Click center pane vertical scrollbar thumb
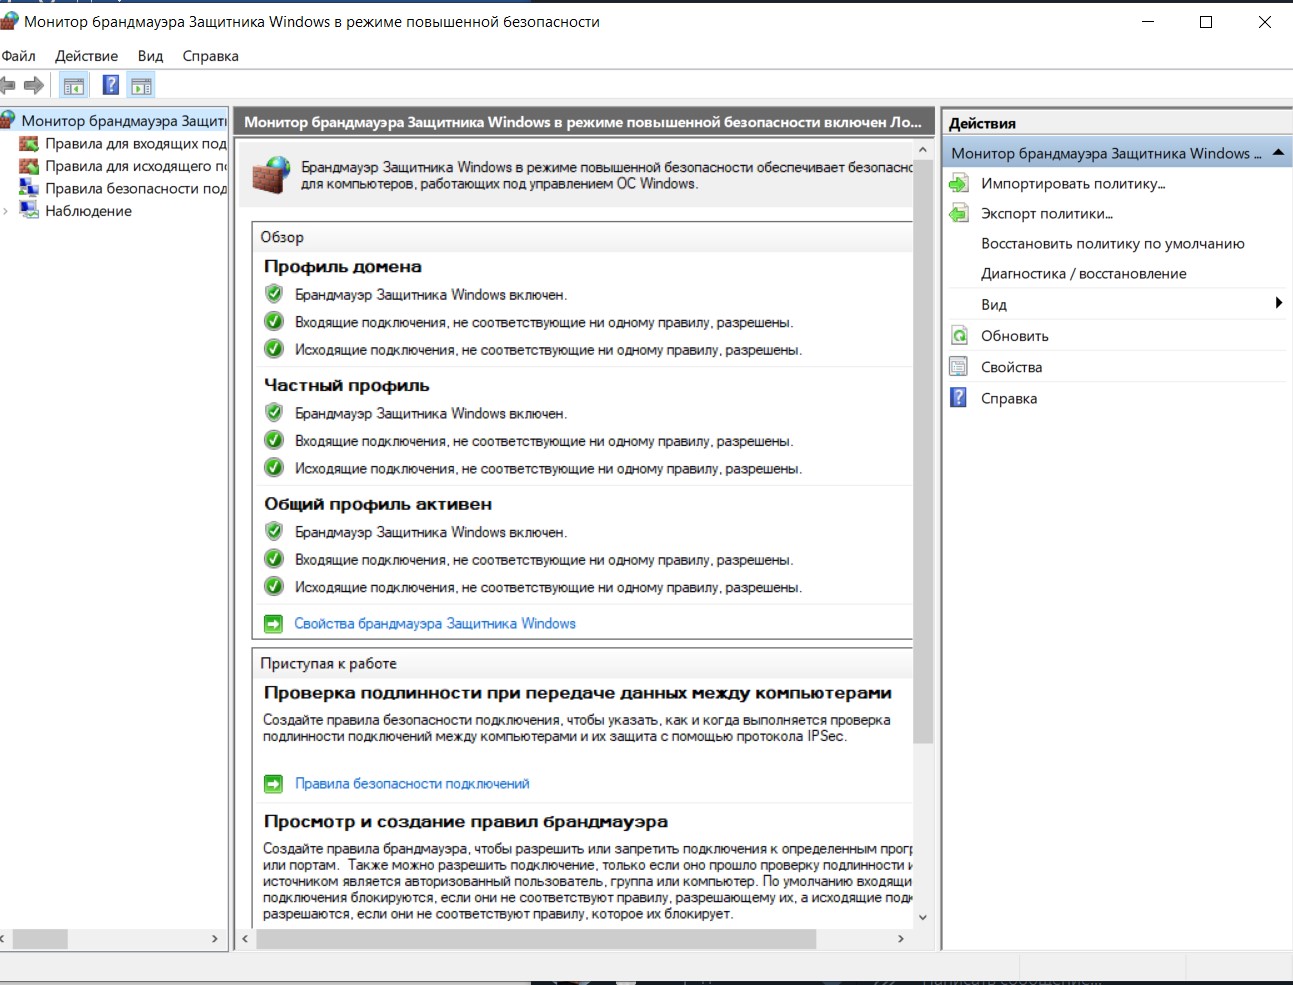Viewport: 1293px width, 985px height. click(923, 452)
